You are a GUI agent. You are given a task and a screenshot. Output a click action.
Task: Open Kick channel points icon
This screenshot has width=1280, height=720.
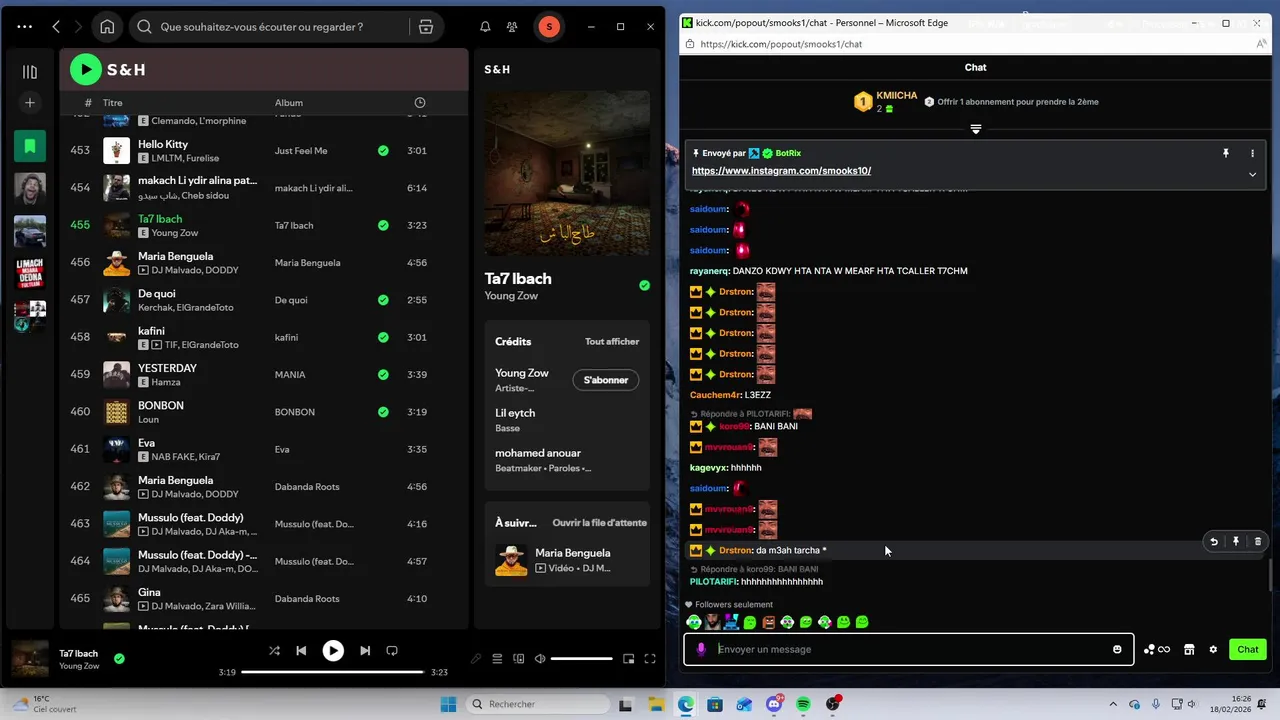pos(1156,650)
